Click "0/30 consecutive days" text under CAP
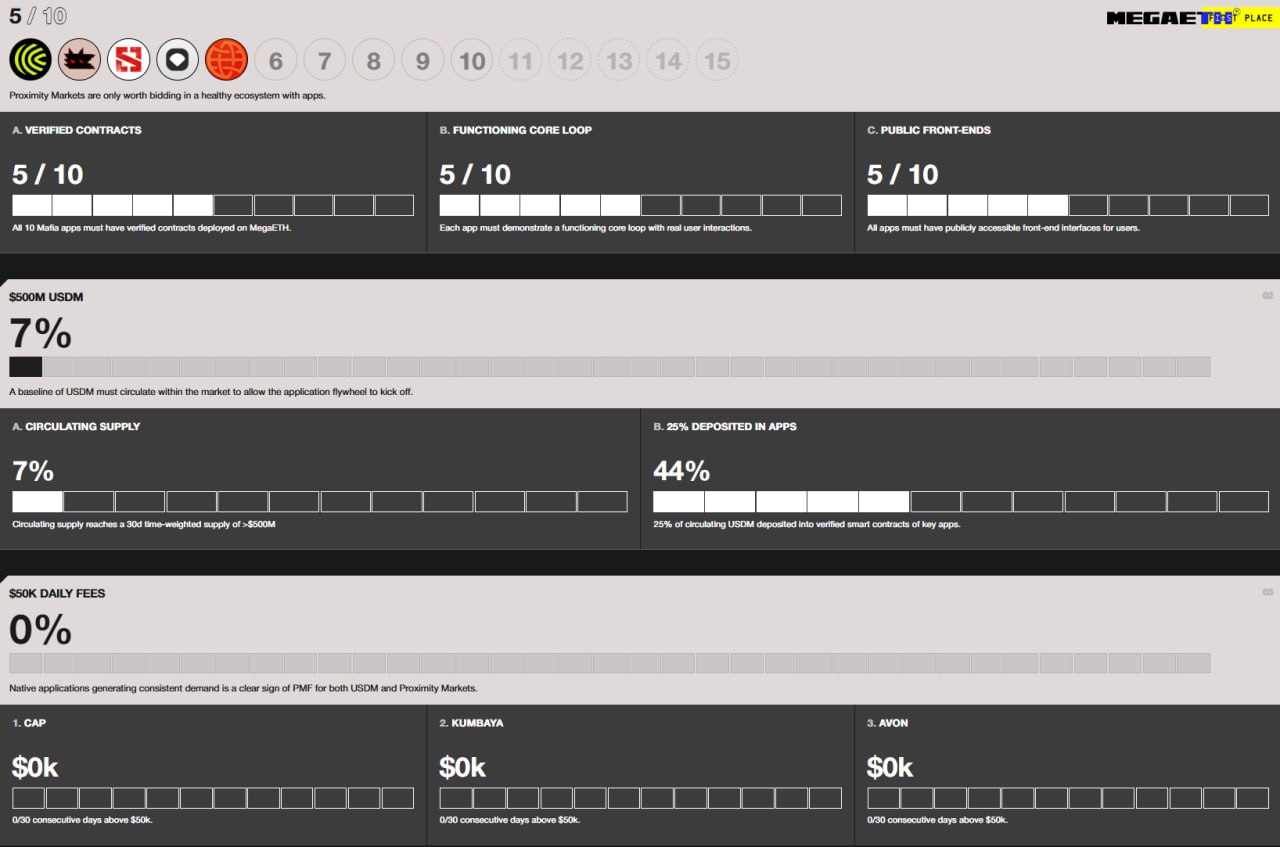1280x847 pixels. pyautogui.click(x=82, y=820)
